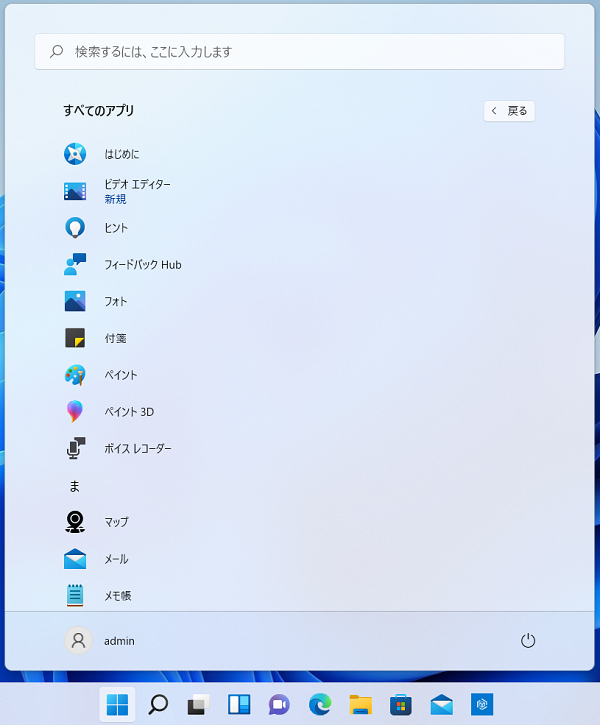Image resolution: width=600 pixels, height=725 pixels.
Task: Open the はじめに app icon
Action: [x=75, y=154]
